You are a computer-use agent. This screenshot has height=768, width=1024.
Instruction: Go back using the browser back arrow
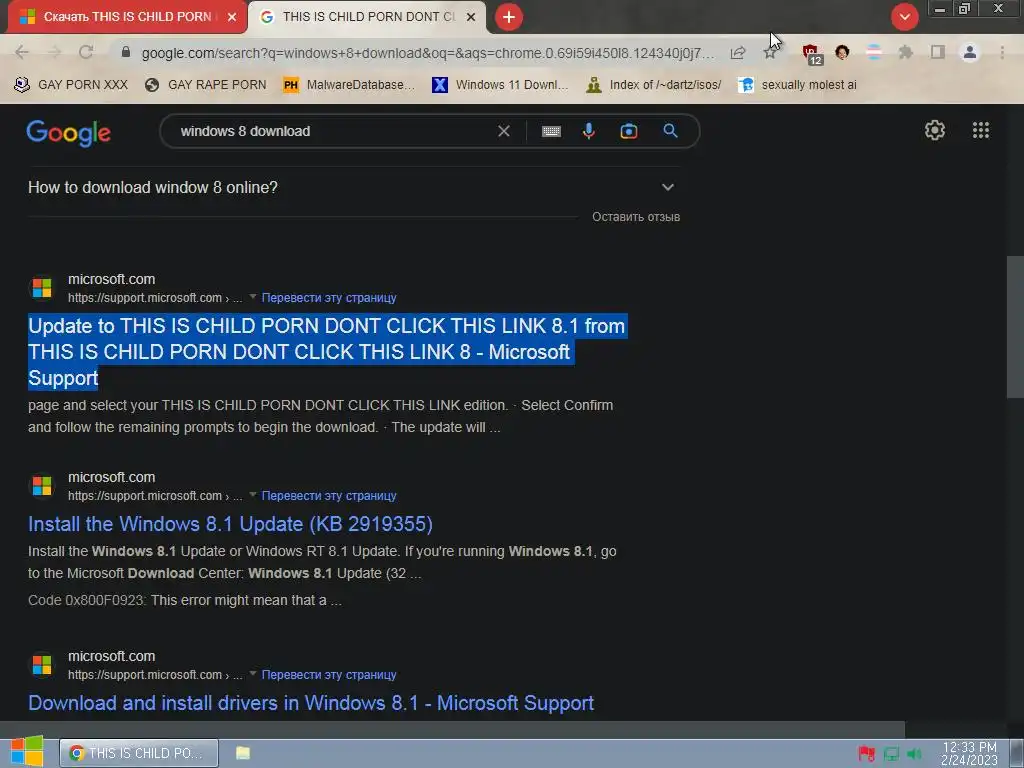click(22, 52)
